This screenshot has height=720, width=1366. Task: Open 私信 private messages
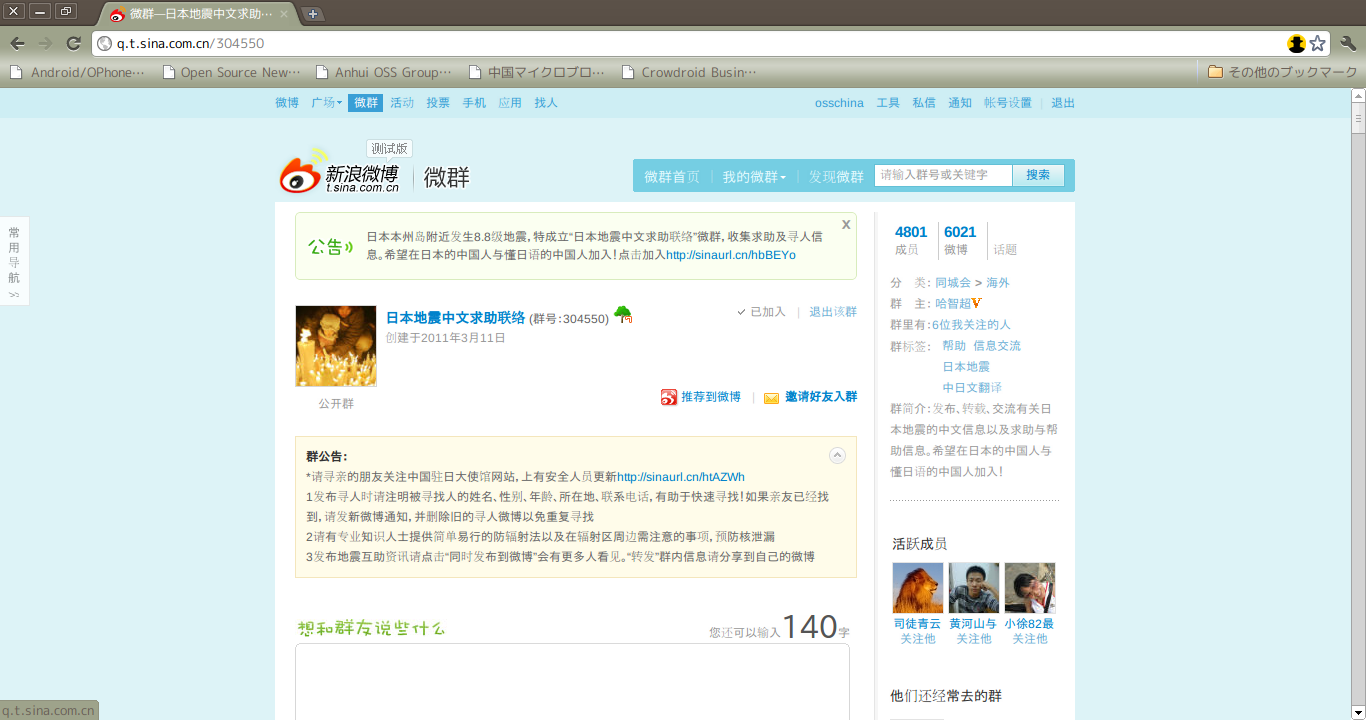click(924, 103)
